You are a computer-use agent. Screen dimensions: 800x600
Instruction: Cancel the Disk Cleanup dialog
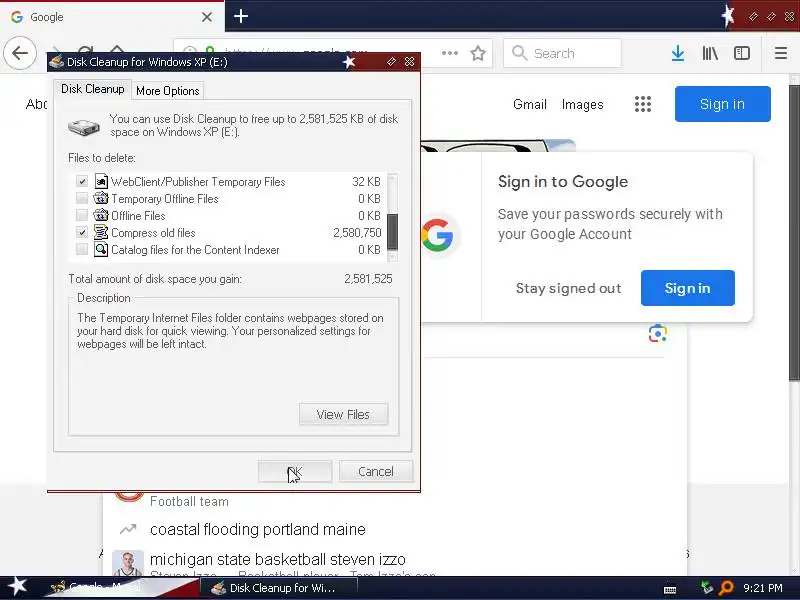point(376,471)
